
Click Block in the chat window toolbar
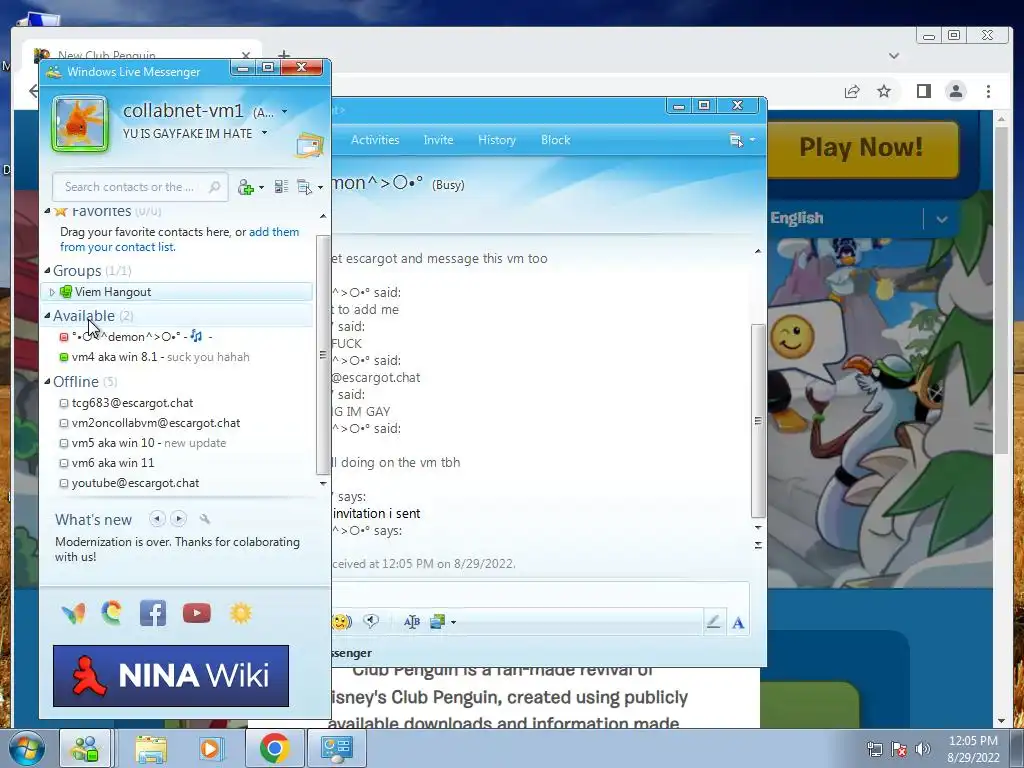pos(556,140)
